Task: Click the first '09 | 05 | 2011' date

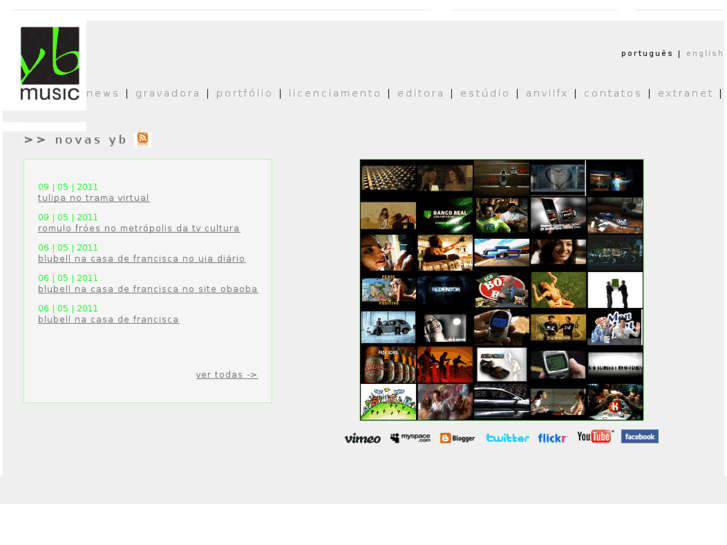Action: (x=68, y=187)
